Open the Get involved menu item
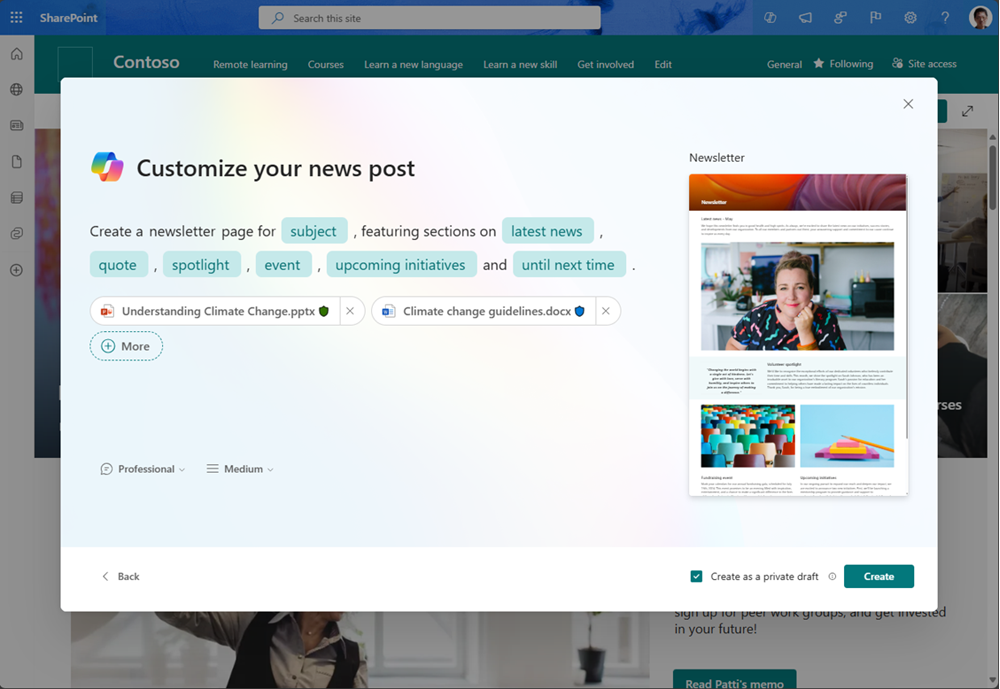This screenshot has width=1000, height=689. [605, 64]
